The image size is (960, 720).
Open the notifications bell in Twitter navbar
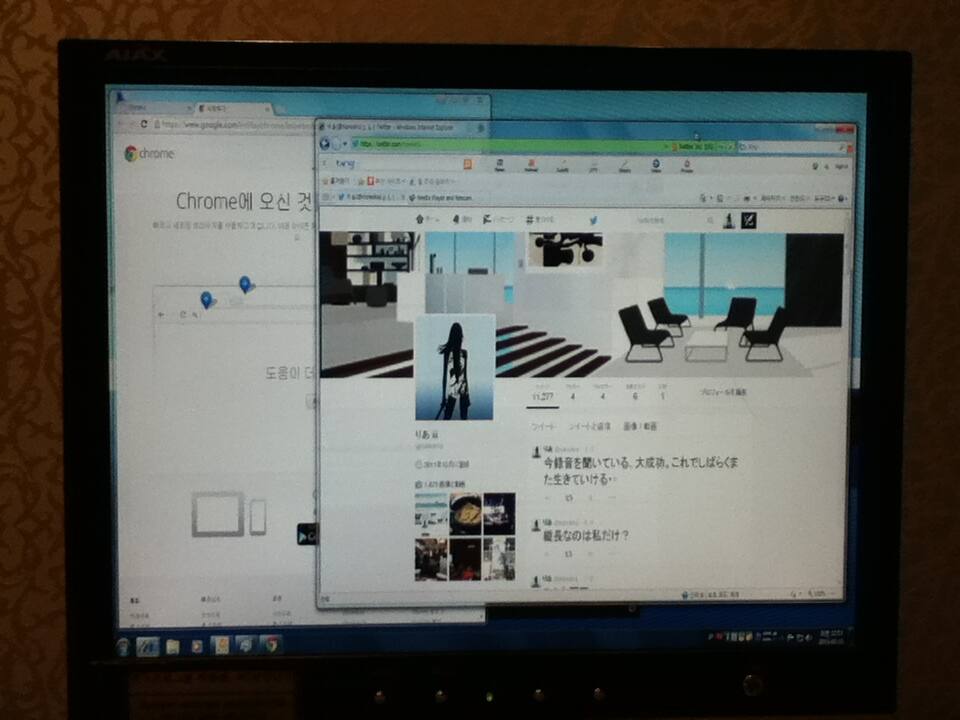[456, 220]
